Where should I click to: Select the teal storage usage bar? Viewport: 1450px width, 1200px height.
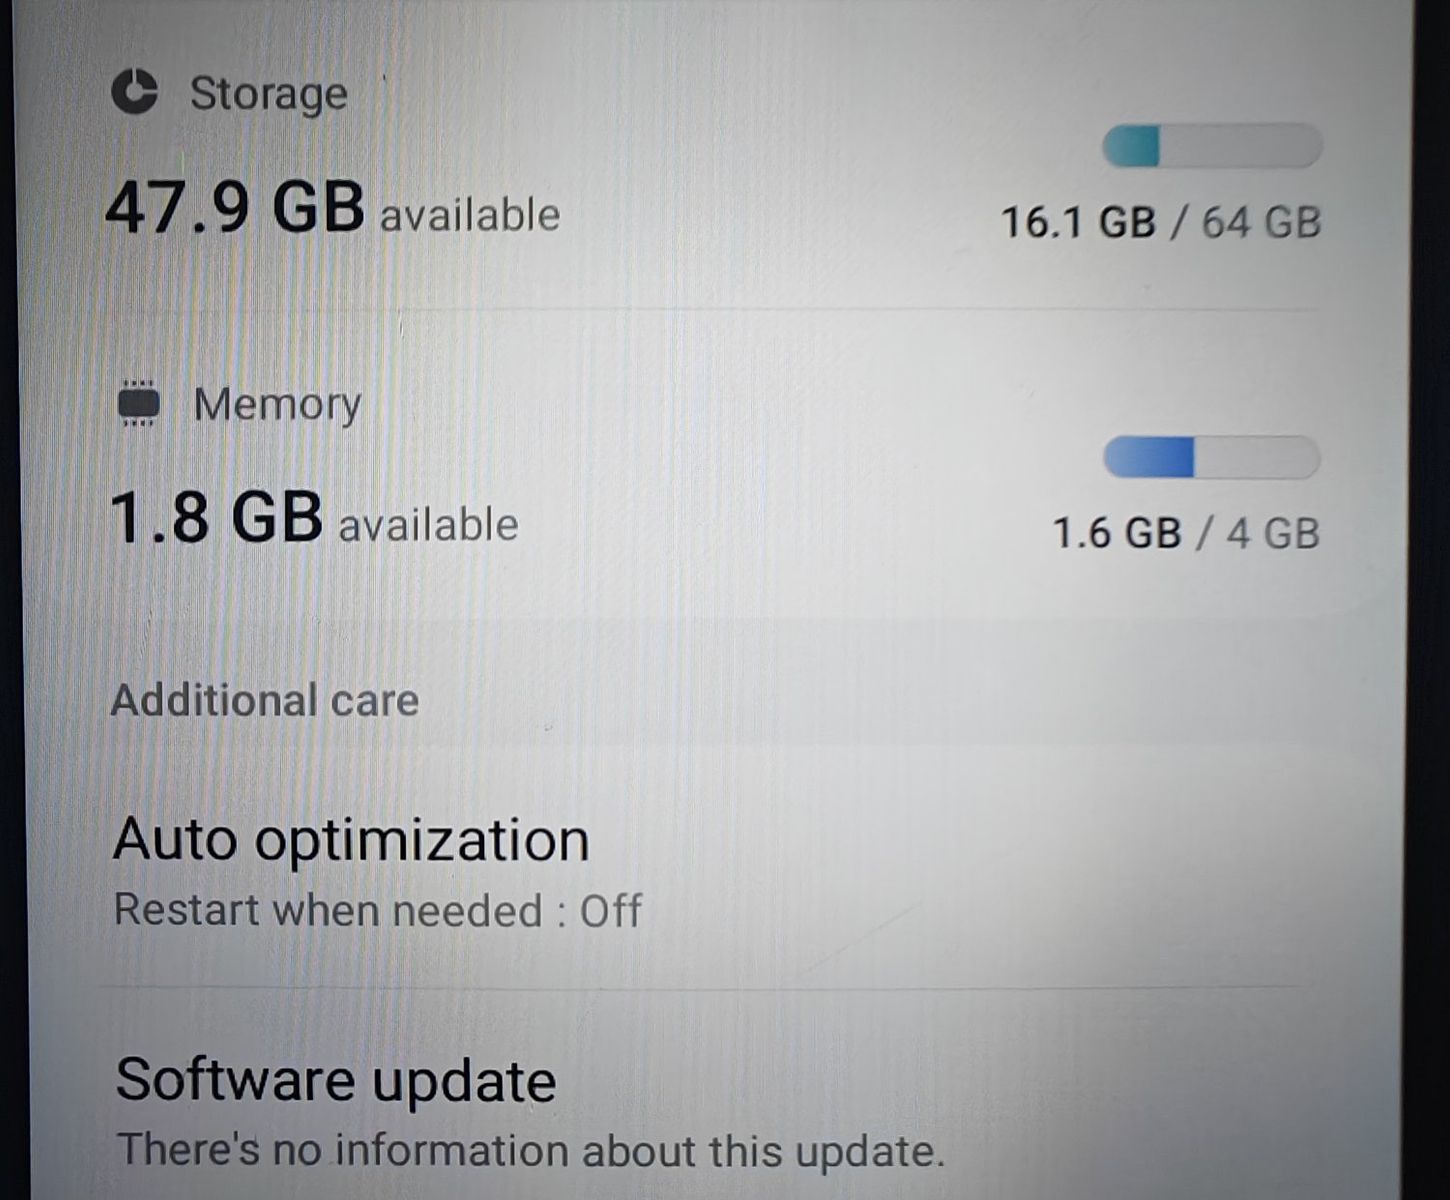tap(1212, 146)
